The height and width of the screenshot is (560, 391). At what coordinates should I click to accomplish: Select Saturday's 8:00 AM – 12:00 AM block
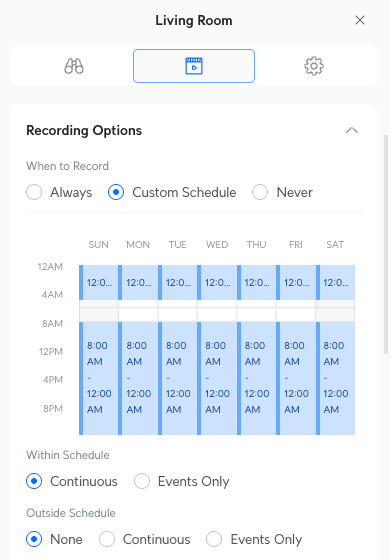pos(335,378)
